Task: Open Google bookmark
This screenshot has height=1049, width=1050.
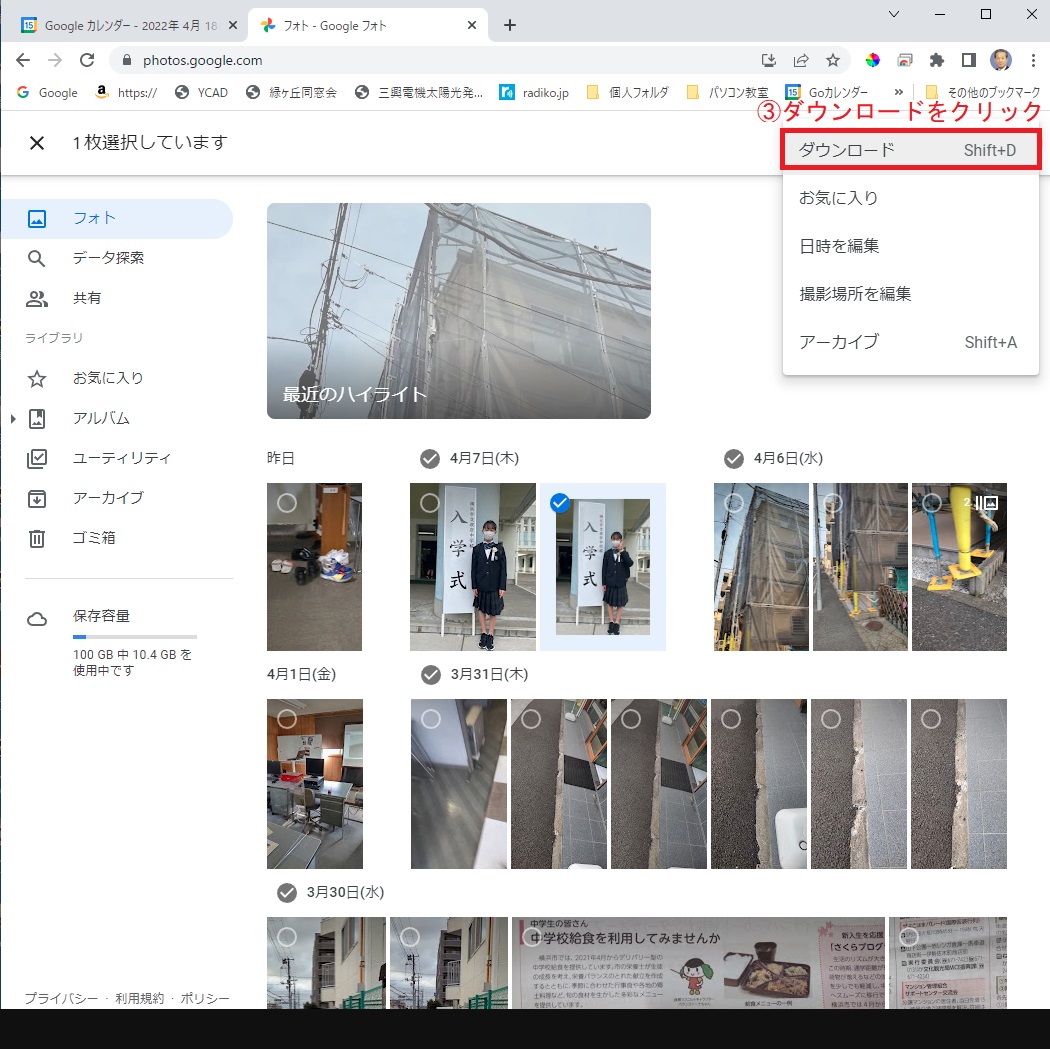Action: tap(47, 92)
